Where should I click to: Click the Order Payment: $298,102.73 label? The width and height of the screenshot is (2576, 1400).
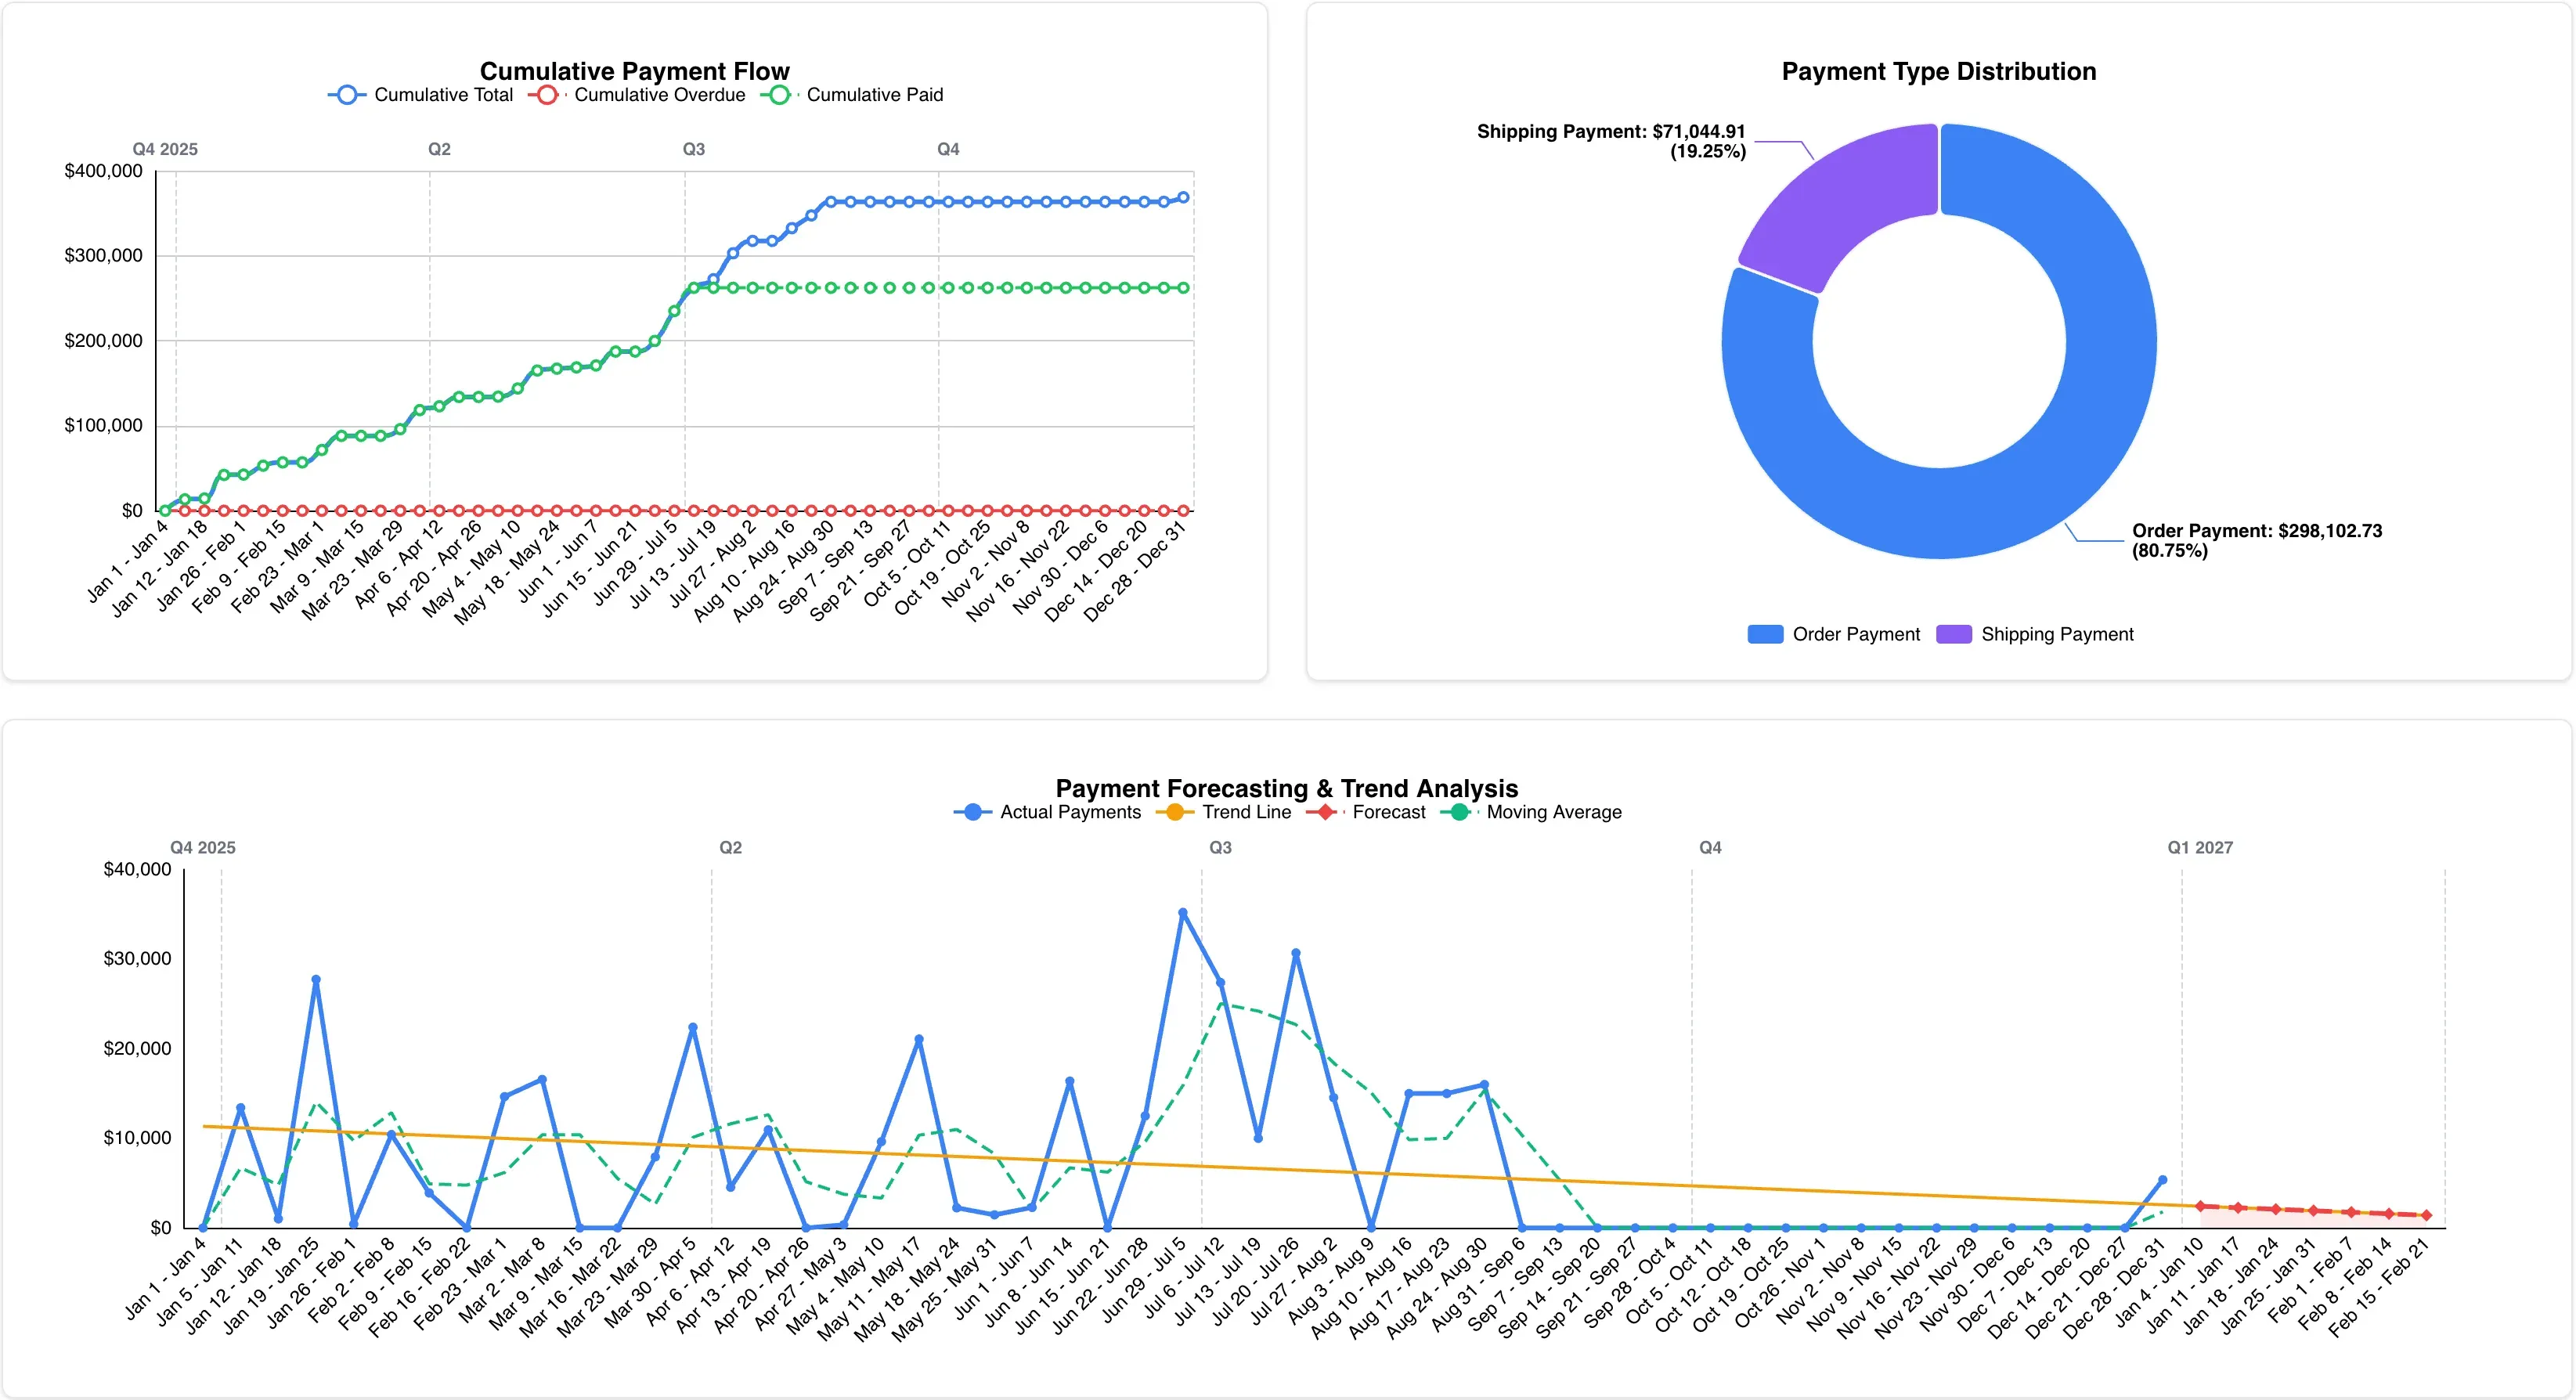(x=2257, y=540)
